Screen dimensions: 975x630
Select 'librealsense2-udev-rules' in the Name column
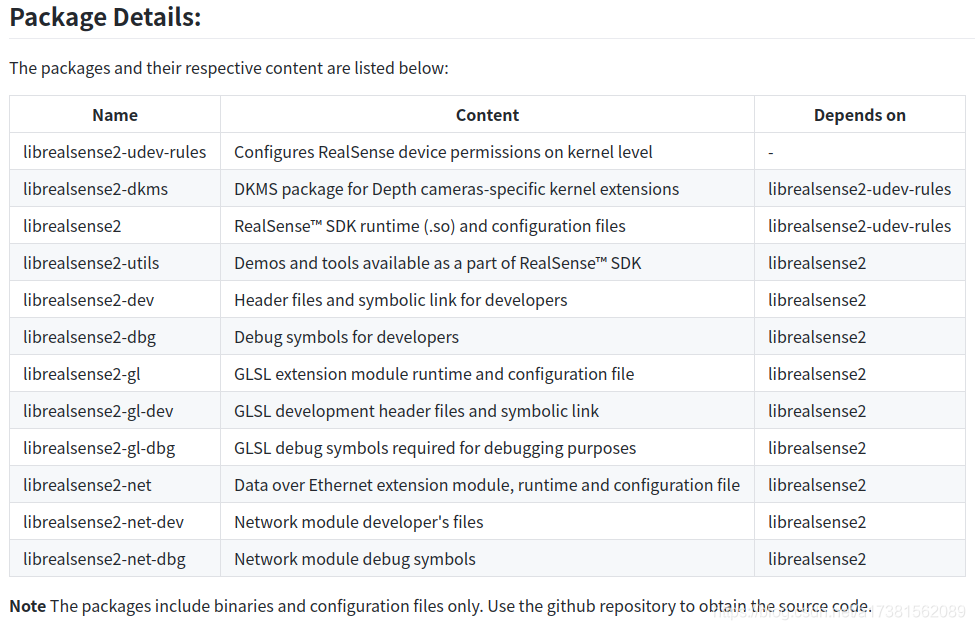pos(114,152)
